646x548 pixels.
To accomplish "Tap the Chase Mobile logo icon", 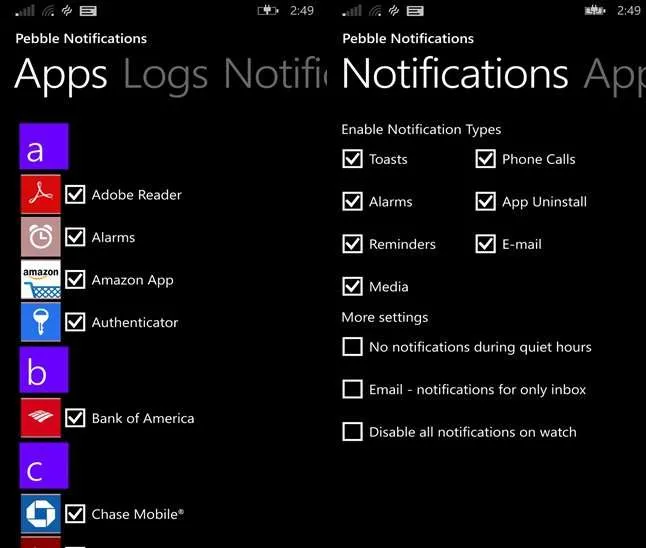I will [x=41, y=513].
